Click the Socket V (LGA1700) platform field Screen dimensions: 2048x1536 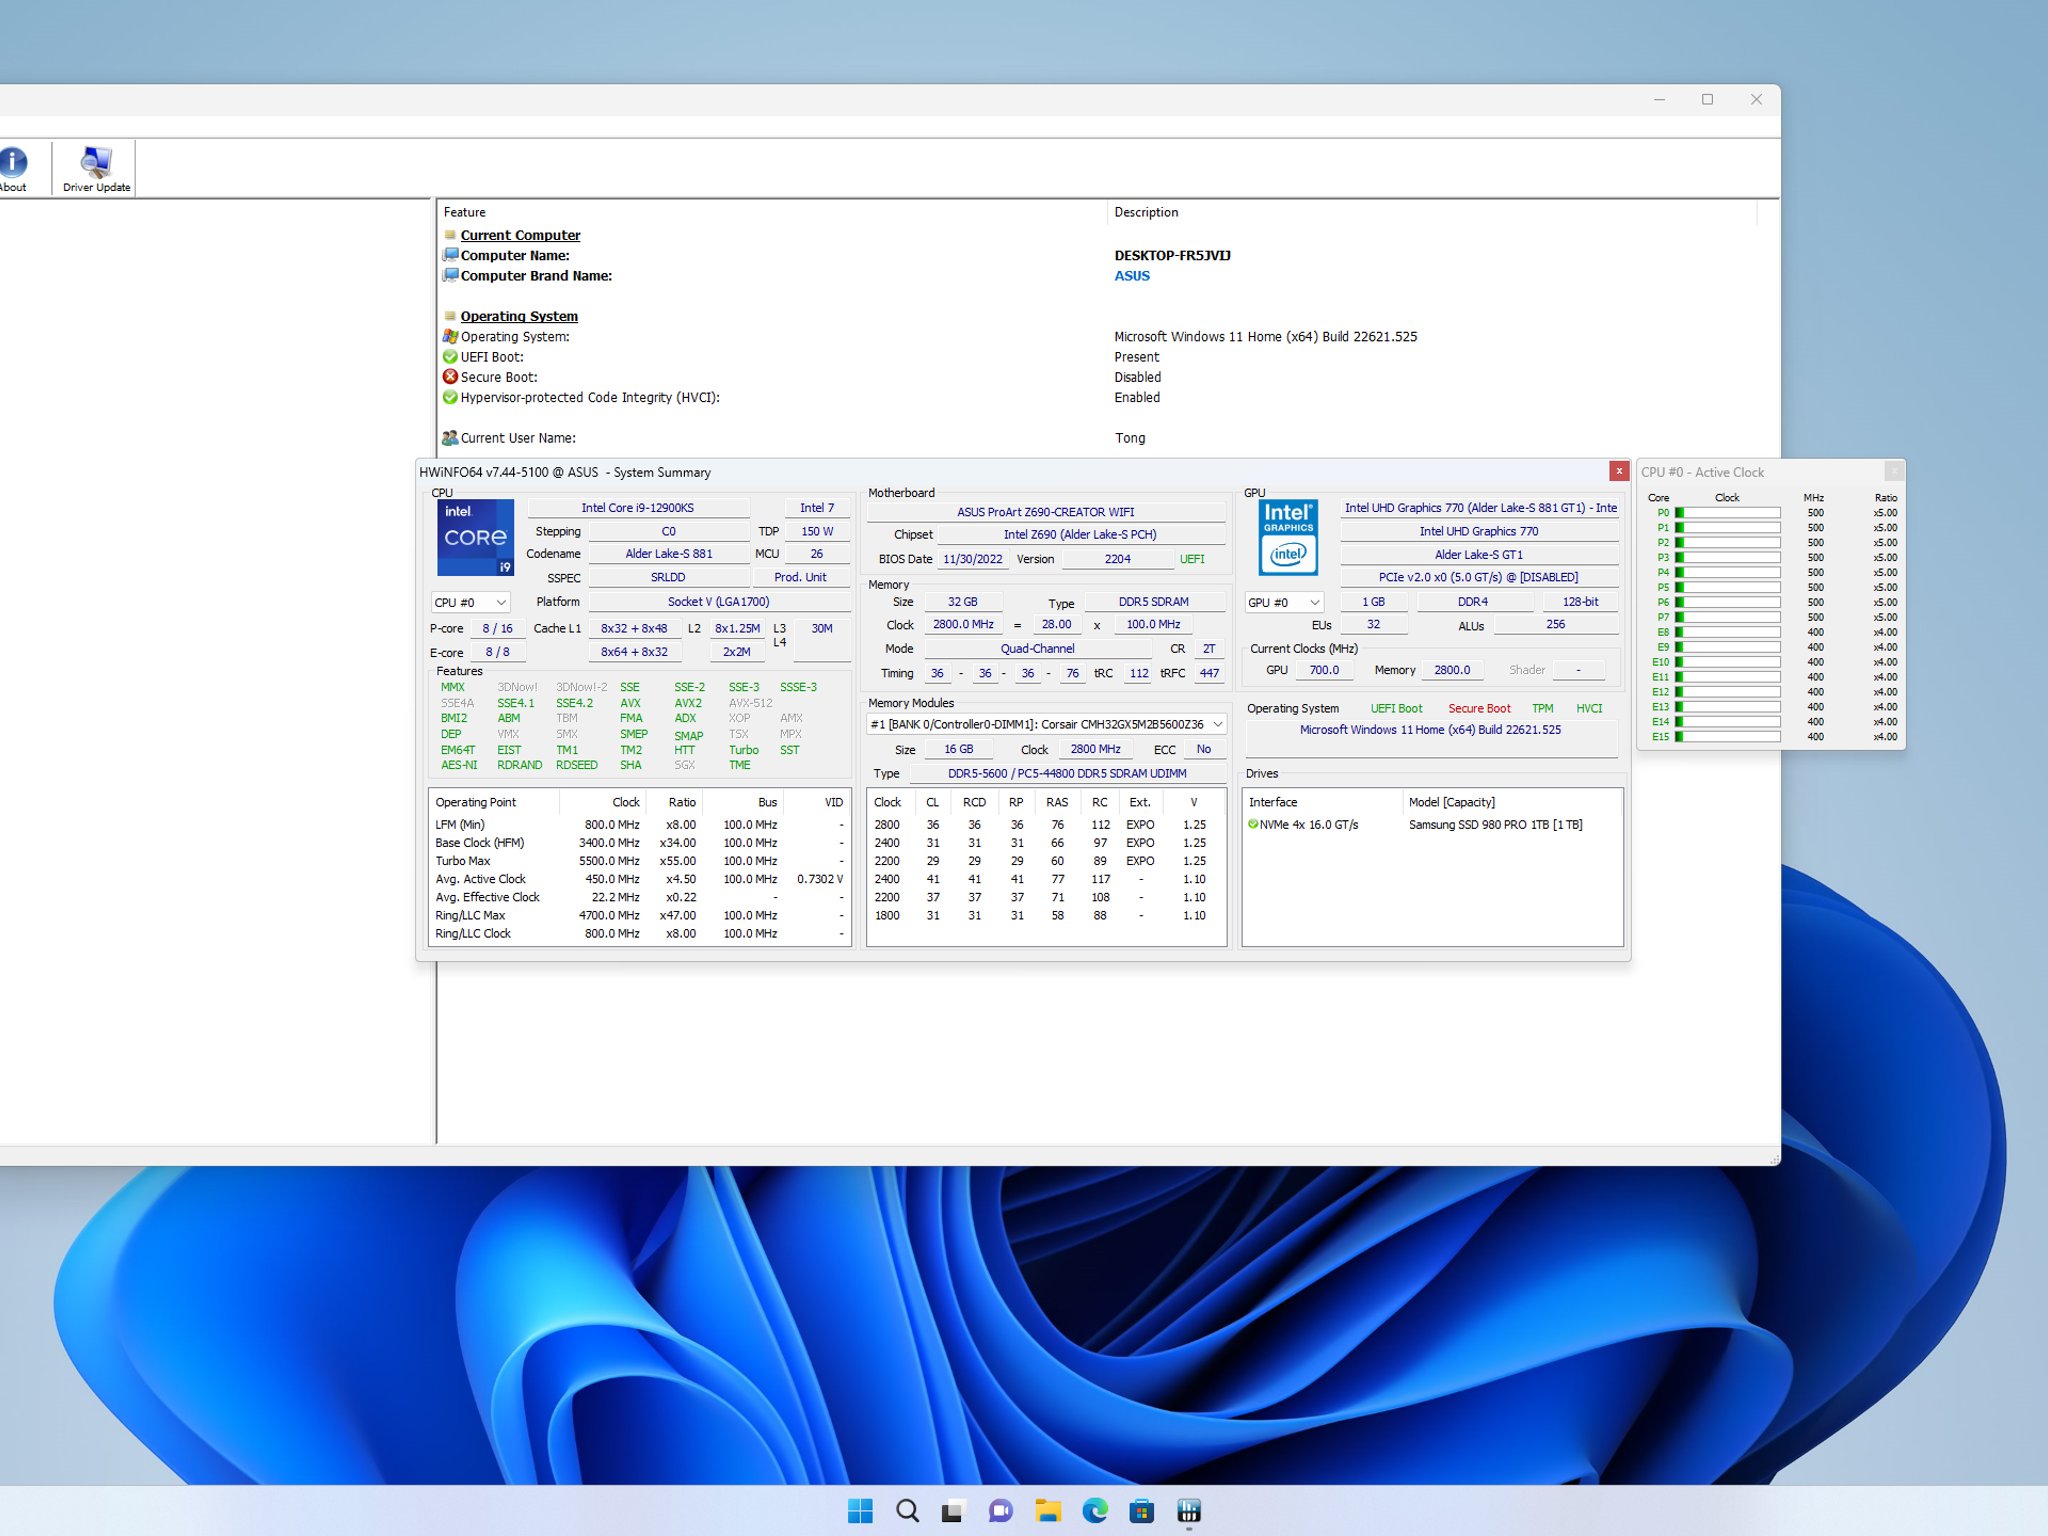click(x=719, y=602)
